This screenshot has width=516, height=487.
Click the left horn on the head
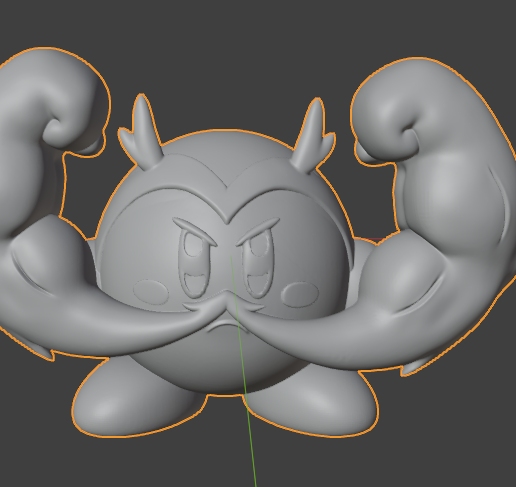(x=141, y=133)
